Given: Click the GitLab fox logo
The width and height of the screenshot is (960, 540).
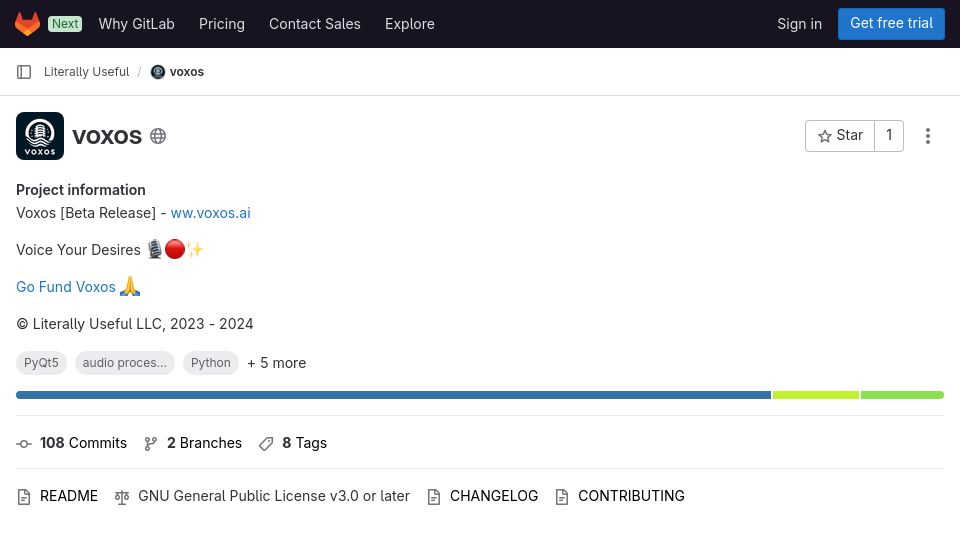Looking at the screenshot, I should [28, 24].
